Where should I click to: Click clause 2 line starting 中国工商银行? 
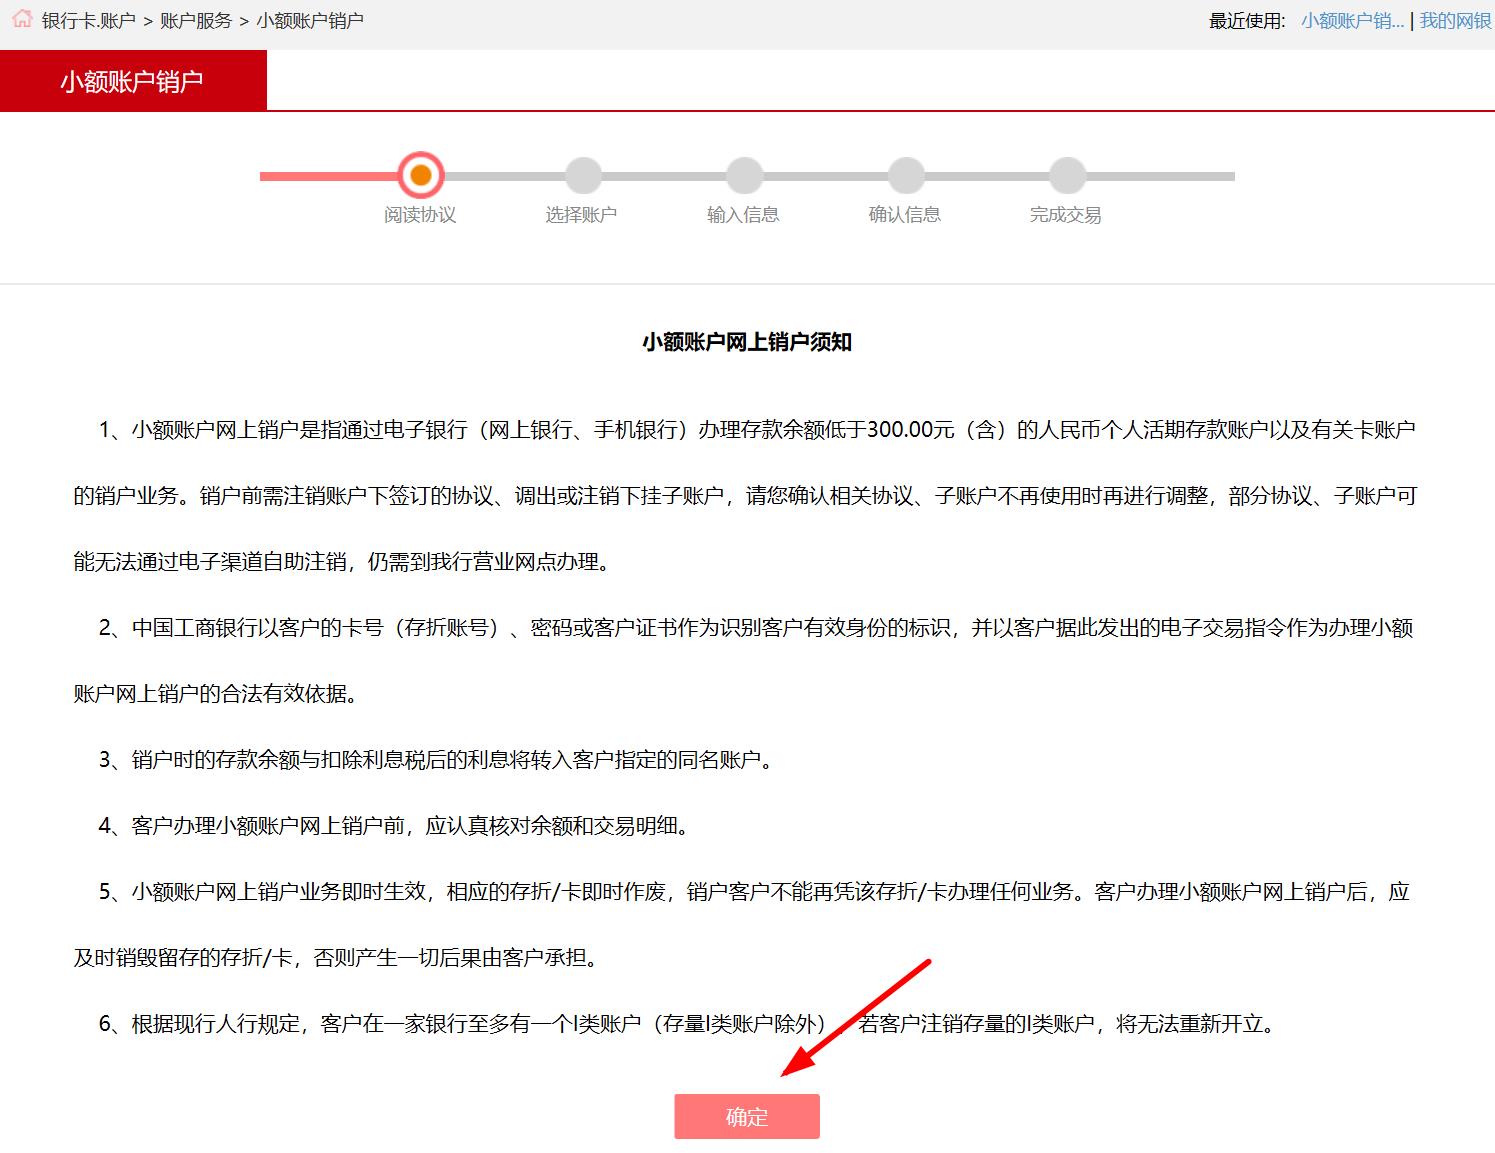[755, 628]
